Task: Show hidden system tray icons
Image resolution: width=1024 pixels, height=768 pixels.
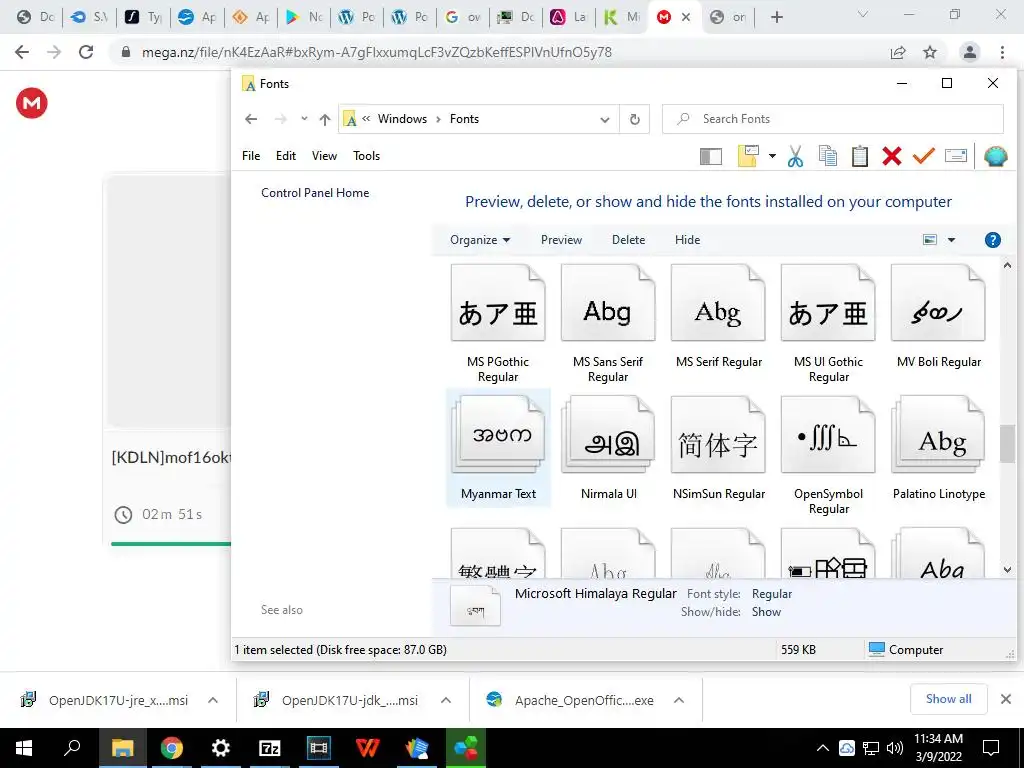Action: tap(823, 748)
